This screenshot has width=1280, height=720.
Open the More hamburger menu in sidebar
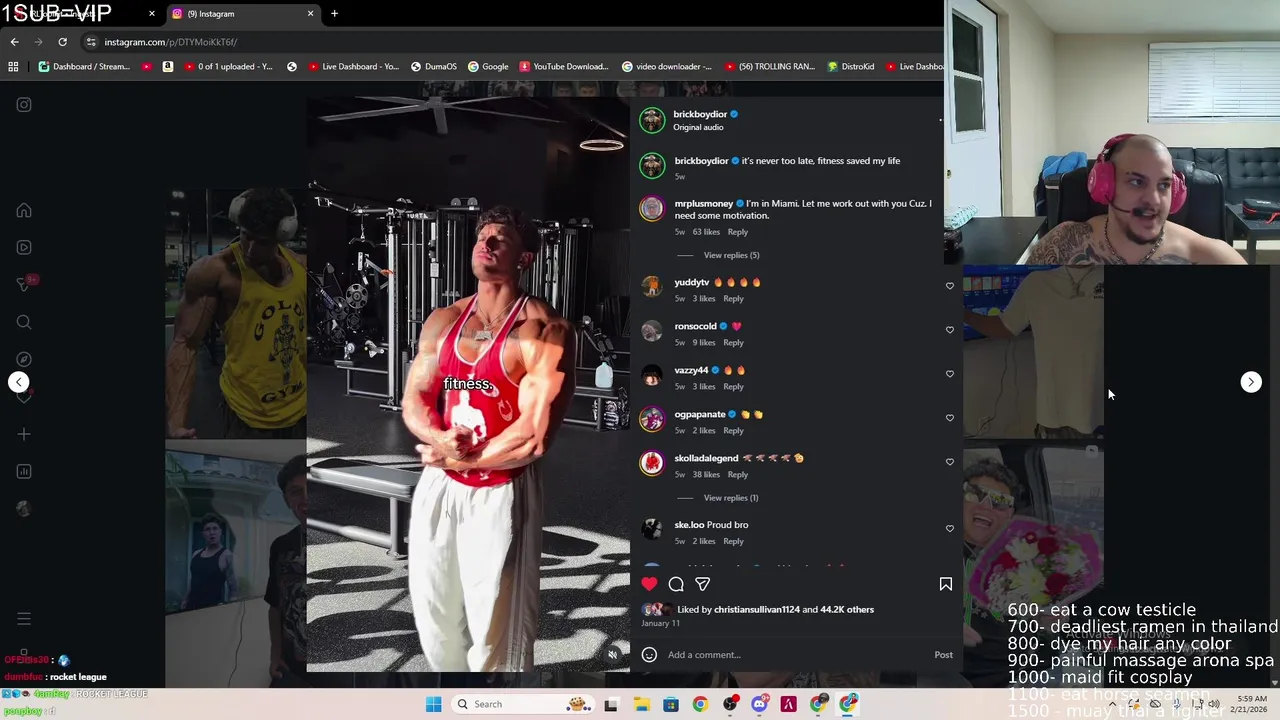pos(24,619)
